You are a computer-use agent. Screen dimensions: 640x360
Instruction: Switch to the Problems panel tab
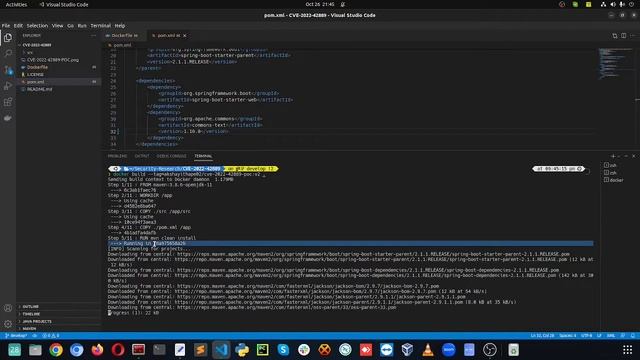click(x=117, y=156)
